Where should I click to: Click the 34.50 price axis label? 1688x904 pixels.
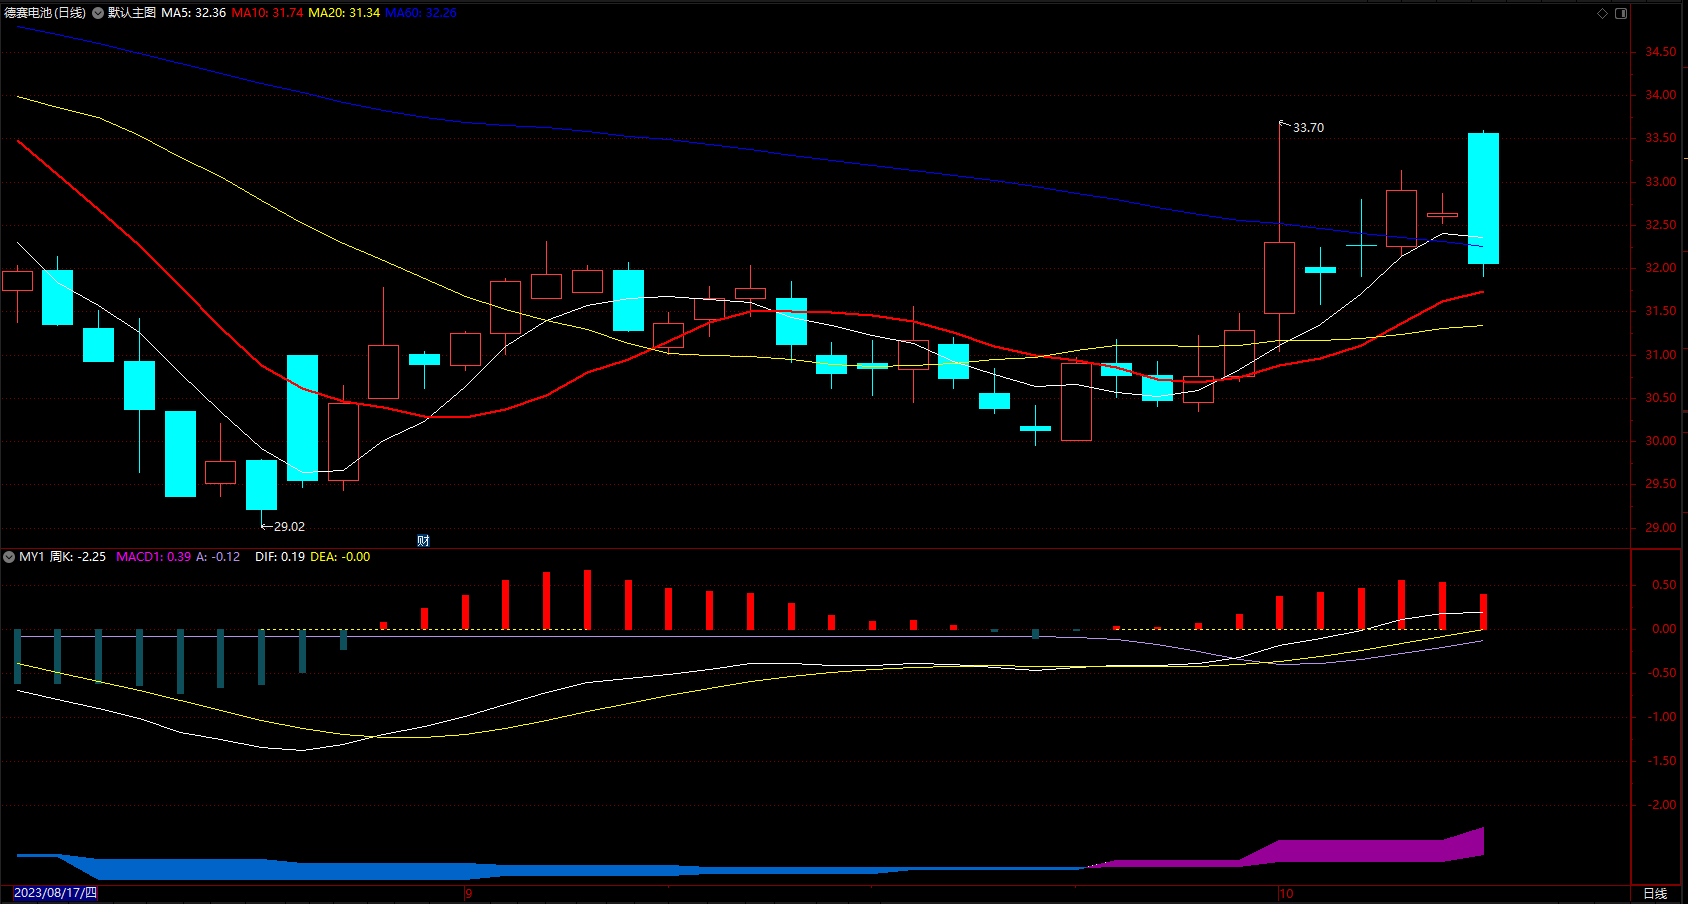coord(1661,52)
